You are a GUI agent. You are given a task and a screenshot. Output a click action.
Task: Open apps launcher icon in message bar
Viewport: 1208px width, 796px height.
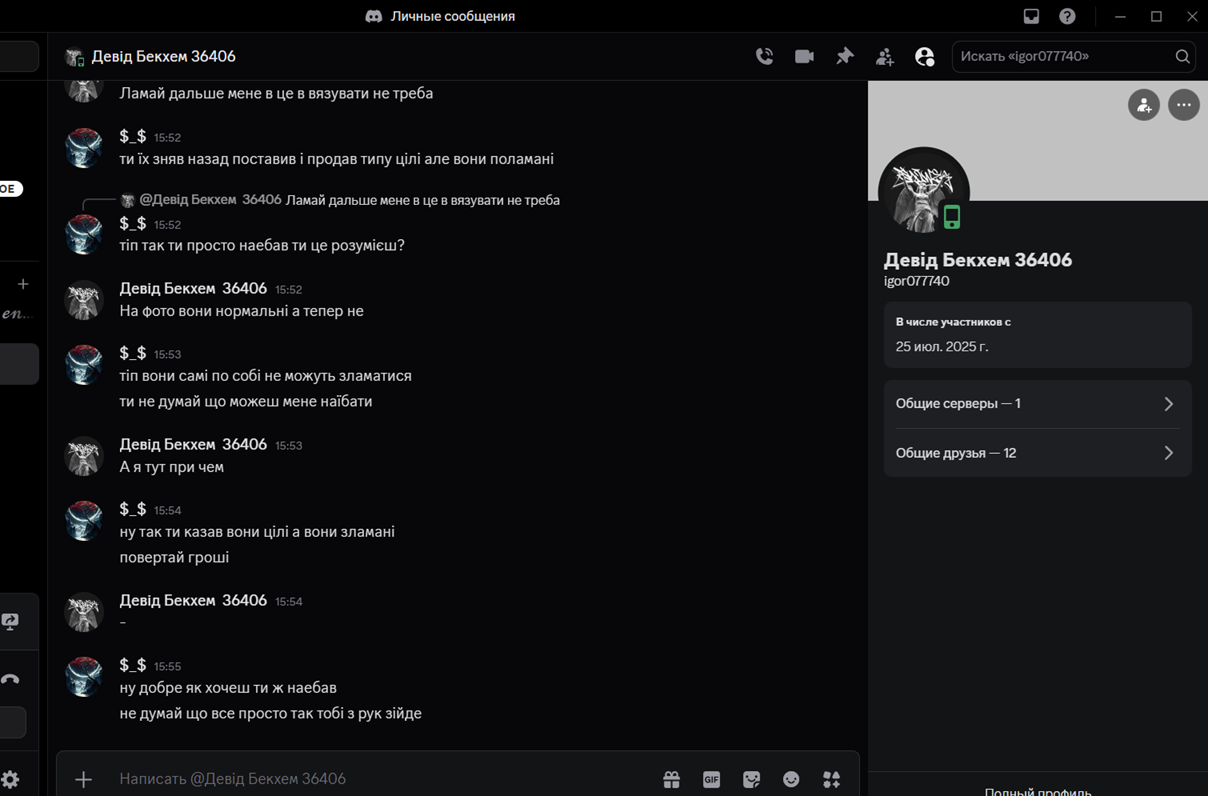pos(831,779)
